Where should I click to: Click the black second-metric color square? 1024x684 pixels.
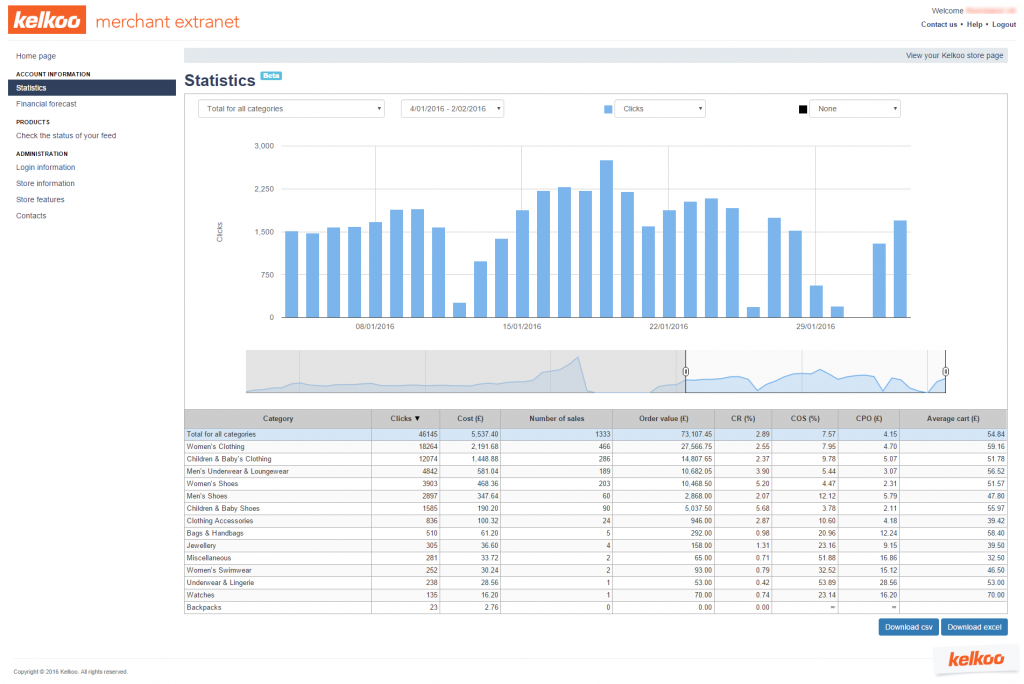[x=802, y=109]
